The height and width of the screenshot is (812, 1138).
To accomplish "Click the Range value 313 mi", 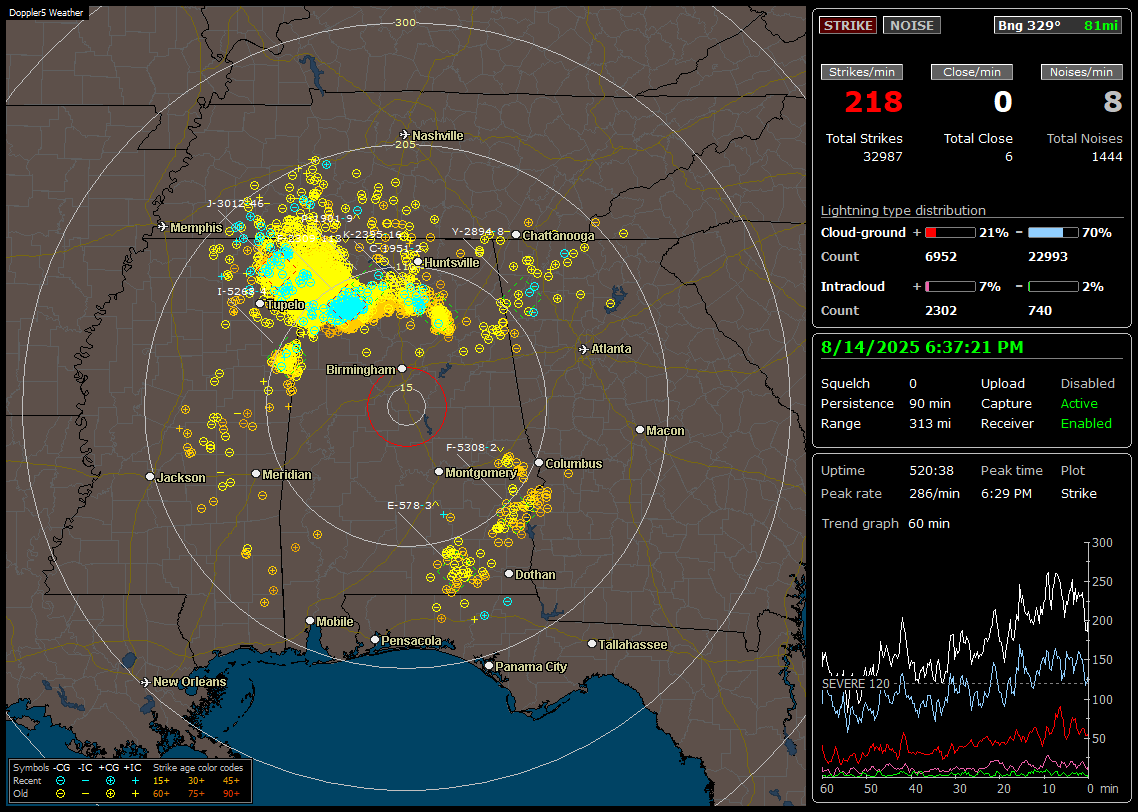I will [930, 423].
